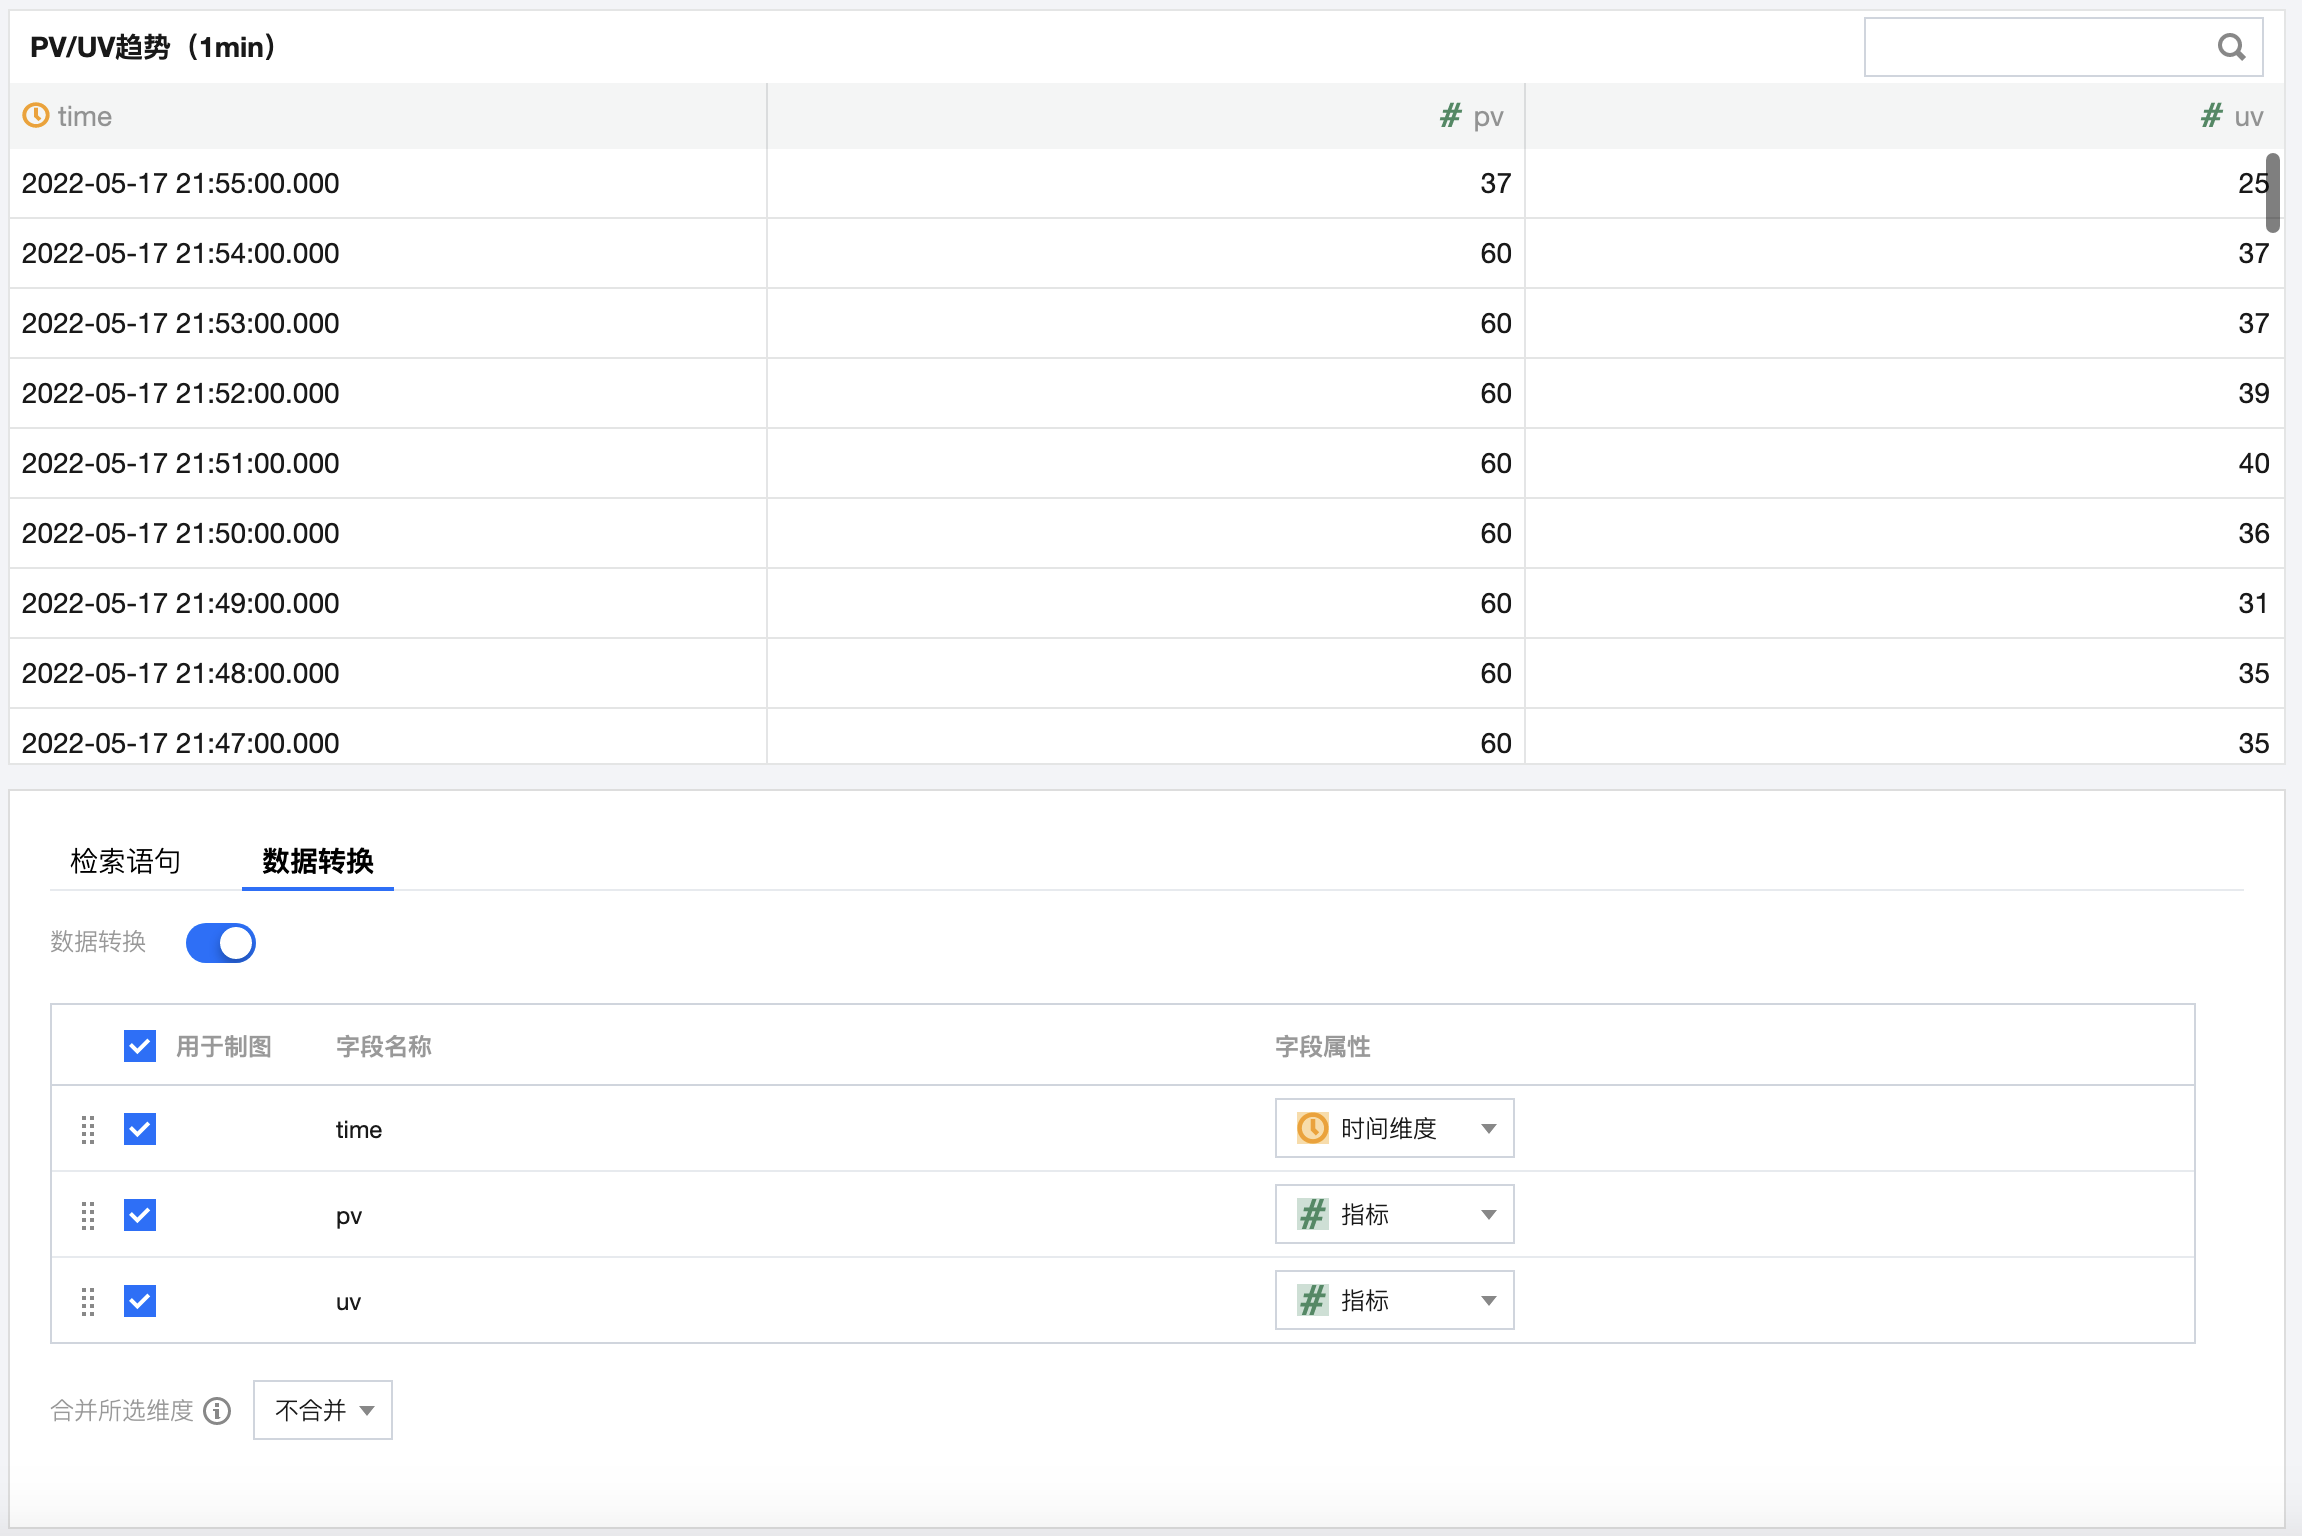Toggle the 用于制图 select-all checkbox

pos(140,1047)
